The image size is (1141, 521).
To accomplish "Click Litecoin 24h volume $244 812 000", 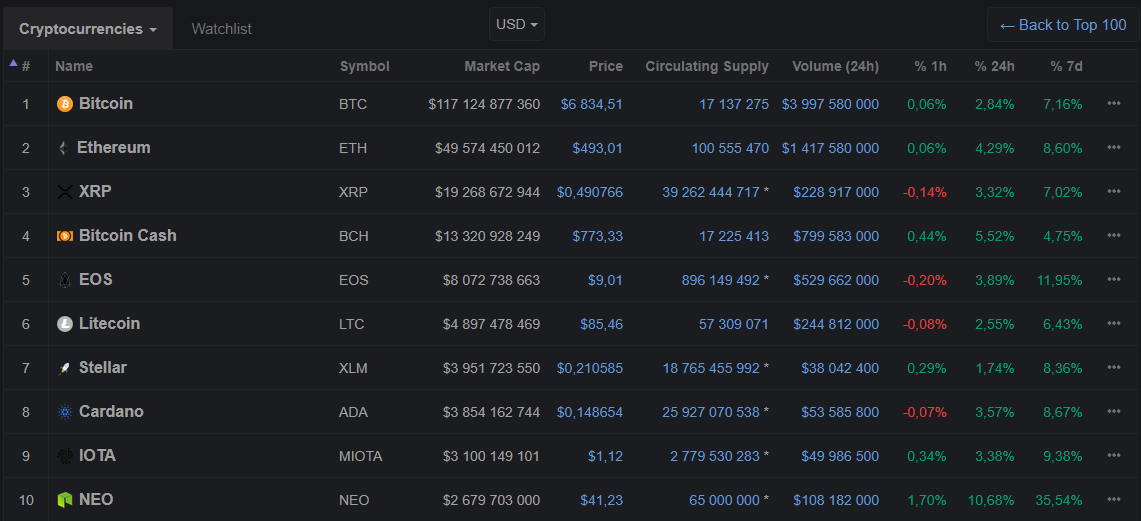I will pyautogui.click(x=836, y=324).
